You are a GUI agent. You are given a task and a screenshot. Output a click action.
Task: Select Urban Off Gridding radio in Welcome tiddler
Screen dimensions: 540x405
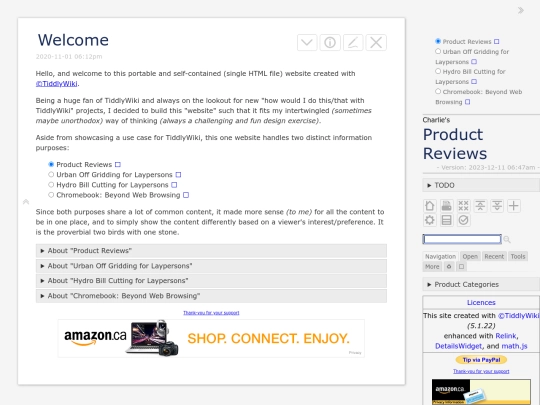(x=51, y=174)
